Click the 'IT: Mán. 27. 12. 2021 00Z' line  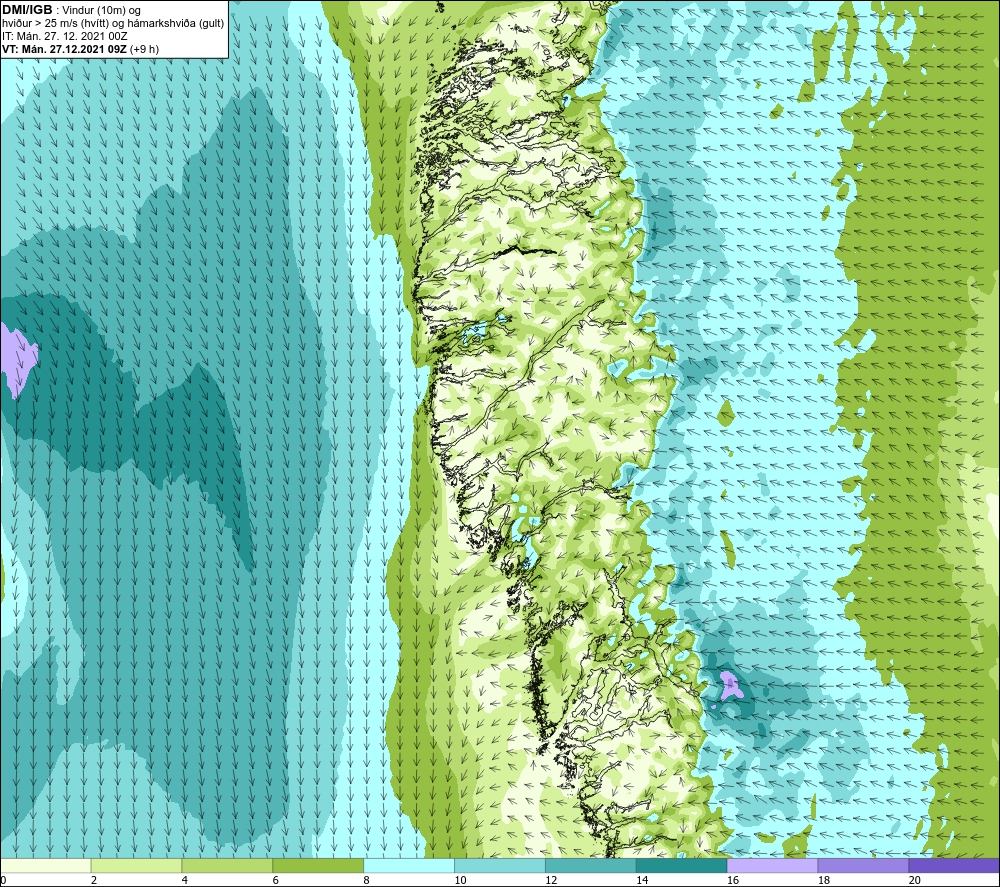click(x=64, y=36)
